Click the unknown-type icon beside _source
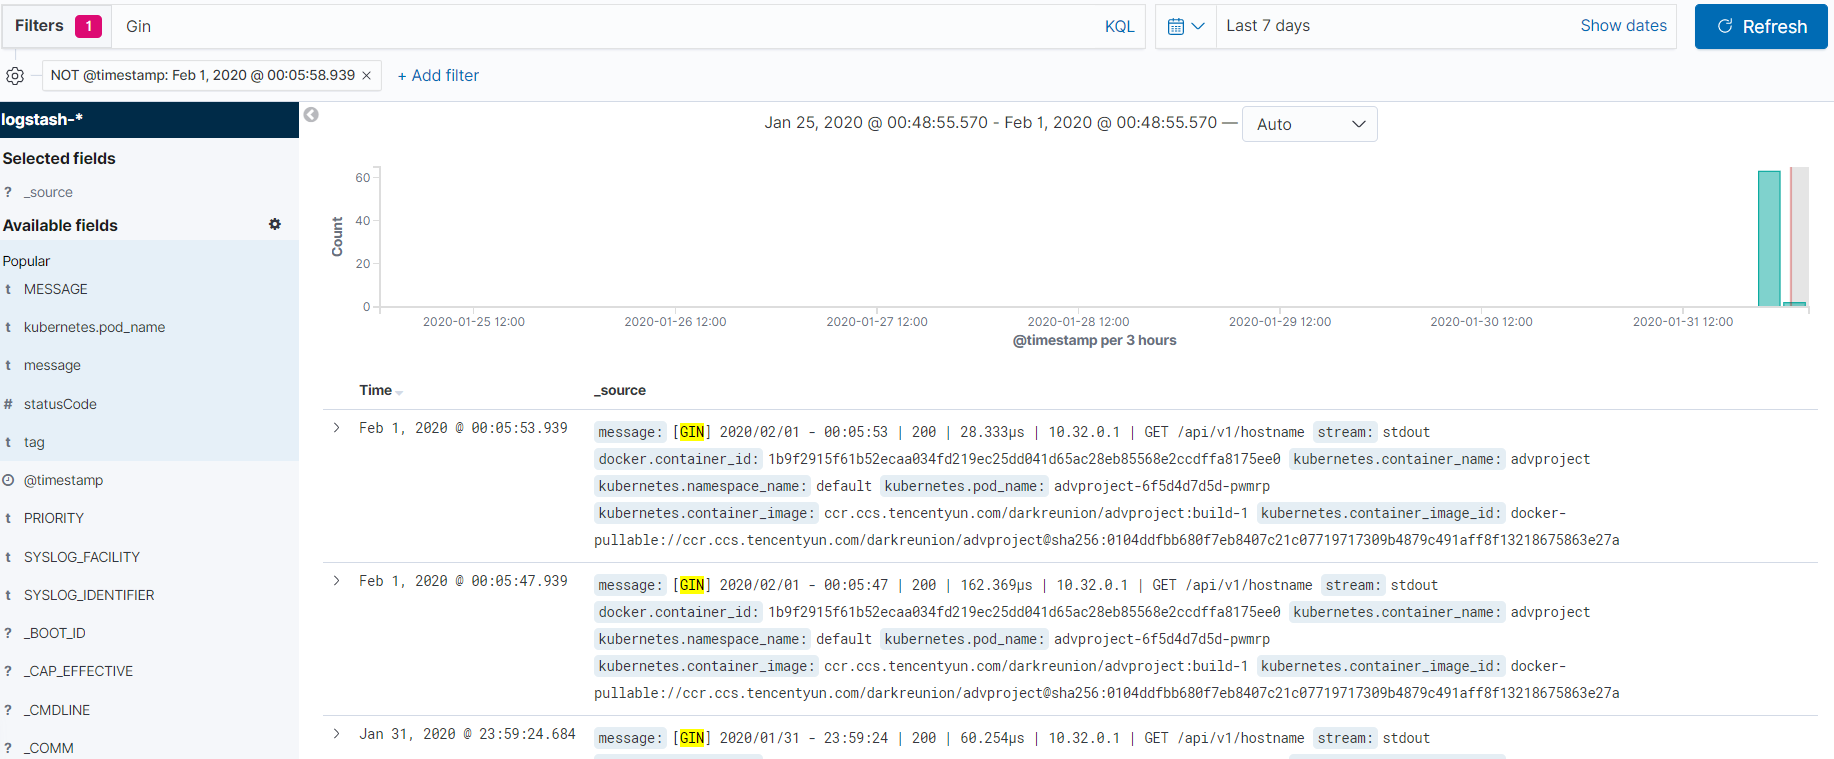Image resolution: width=1834 pixels, height=759 pixels. click(x=8, y=193)
